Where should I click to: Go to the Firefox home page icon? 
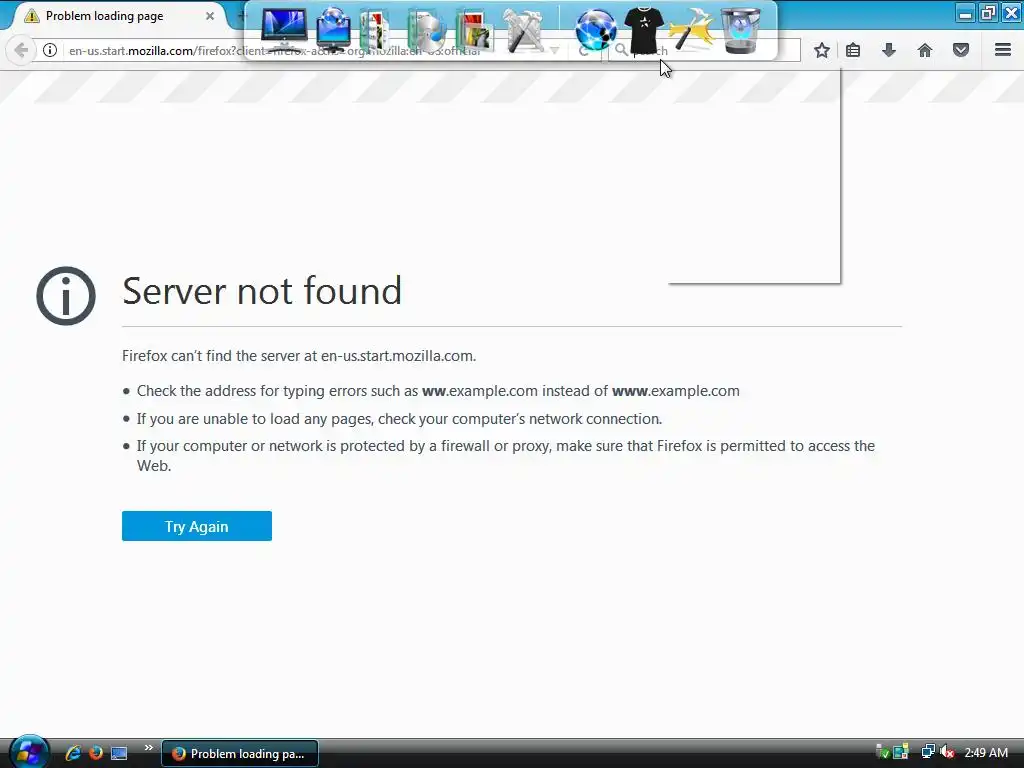click(x=925, y=50)
